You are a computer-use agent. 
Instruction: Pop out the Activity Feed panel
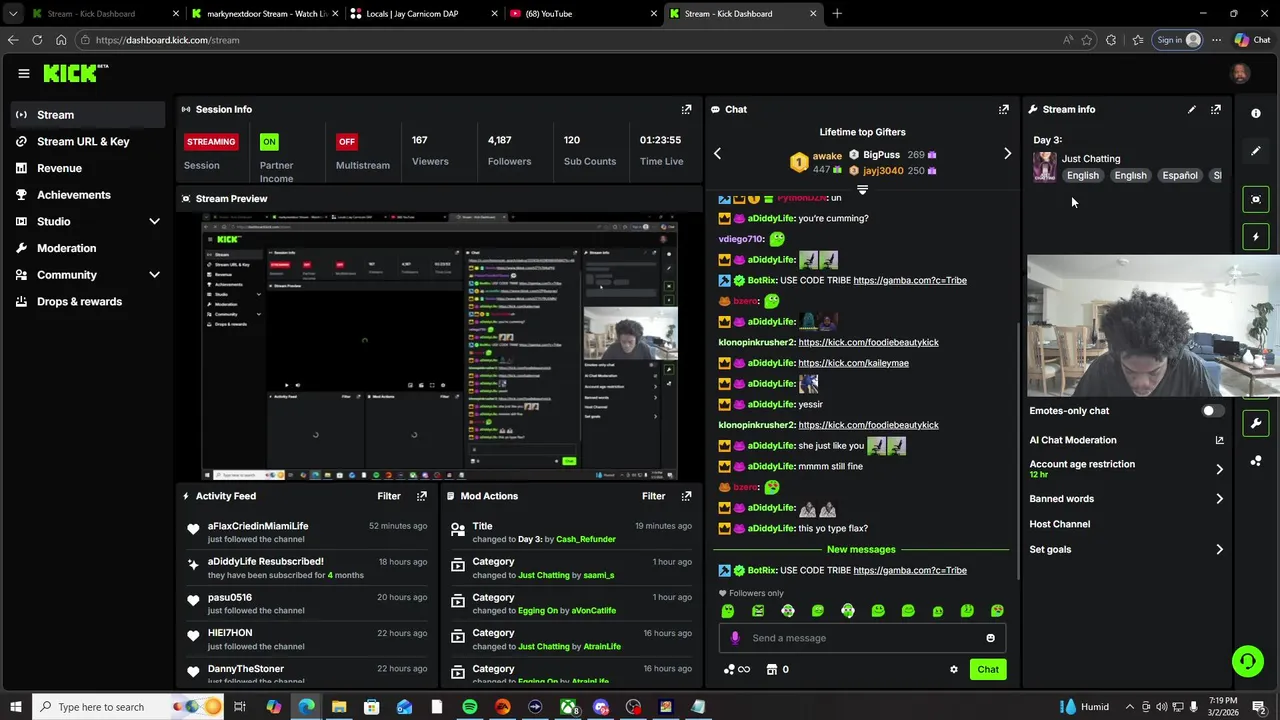pos(421,496)
